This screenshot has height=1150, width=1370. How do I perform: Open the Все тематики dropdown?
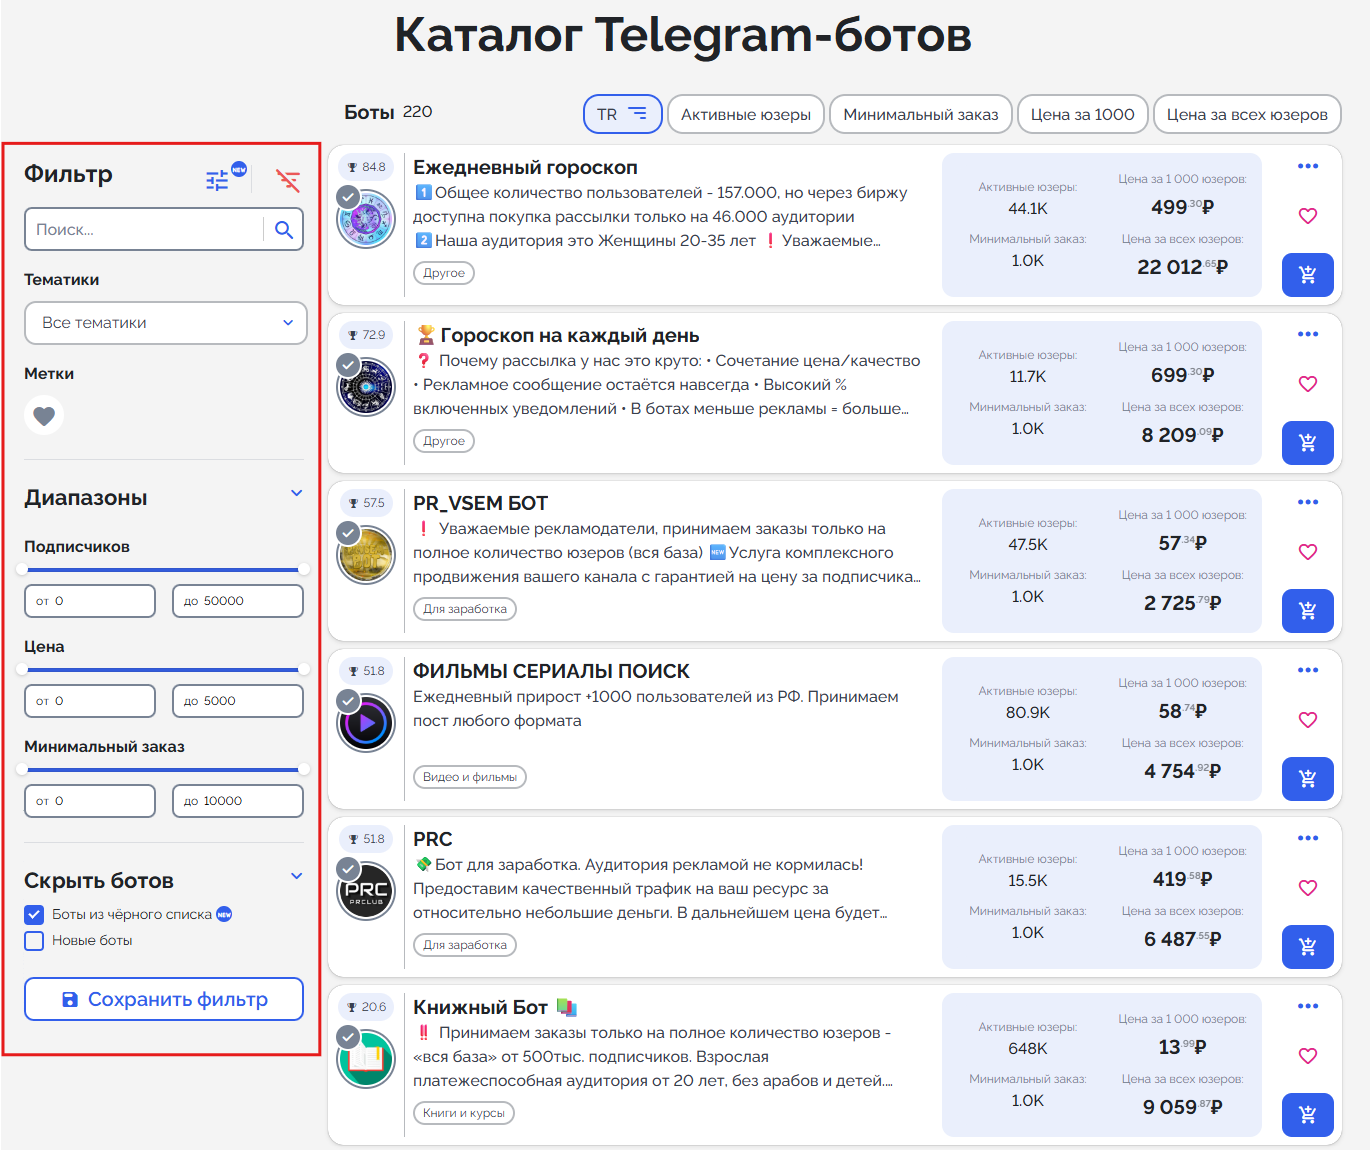pos(165,323)
